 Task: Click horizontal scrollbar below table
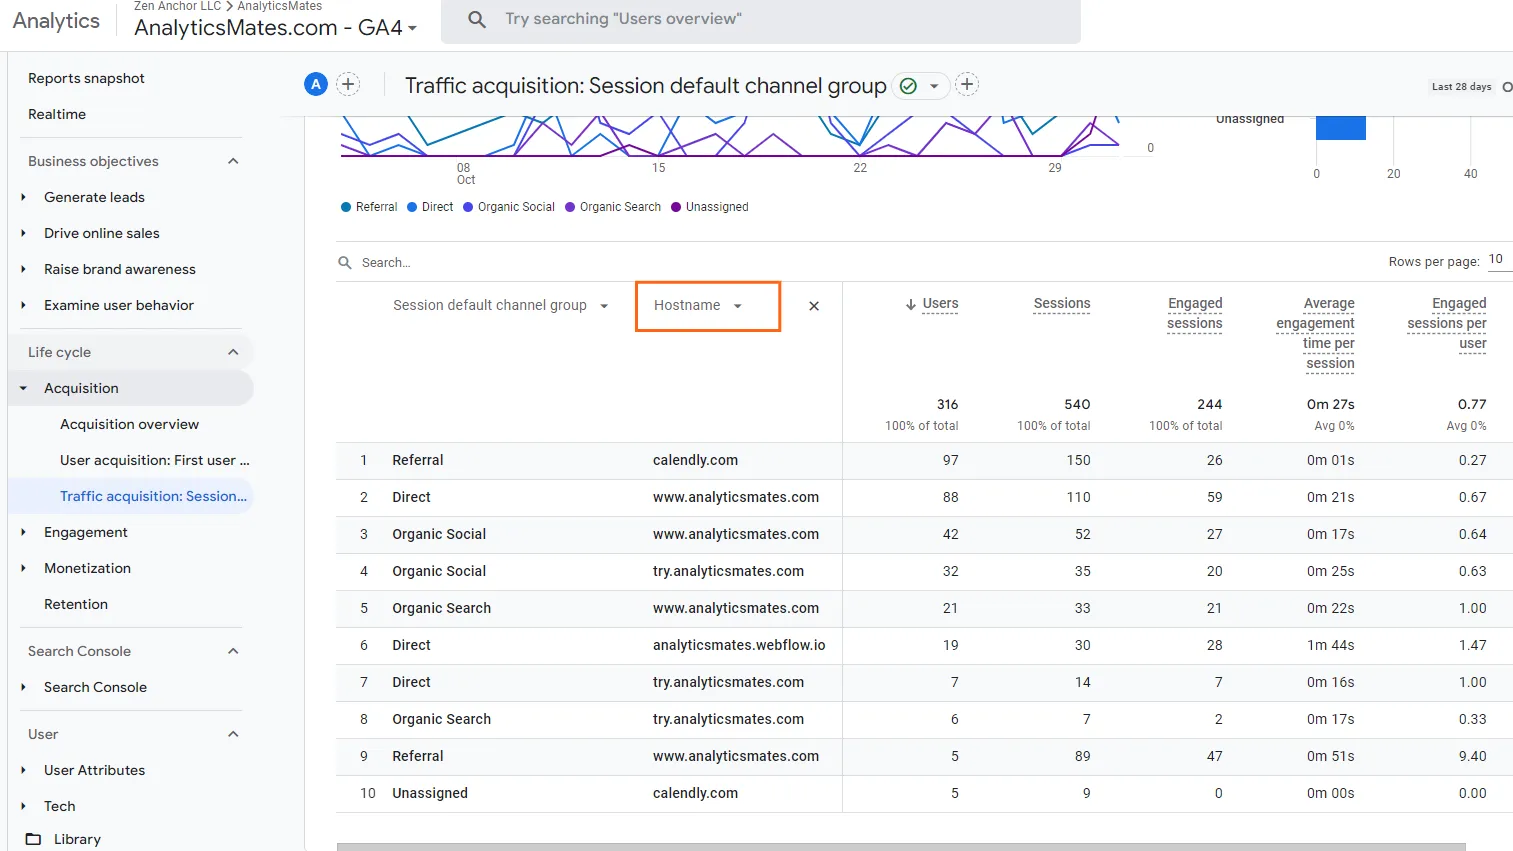[900, 847]
